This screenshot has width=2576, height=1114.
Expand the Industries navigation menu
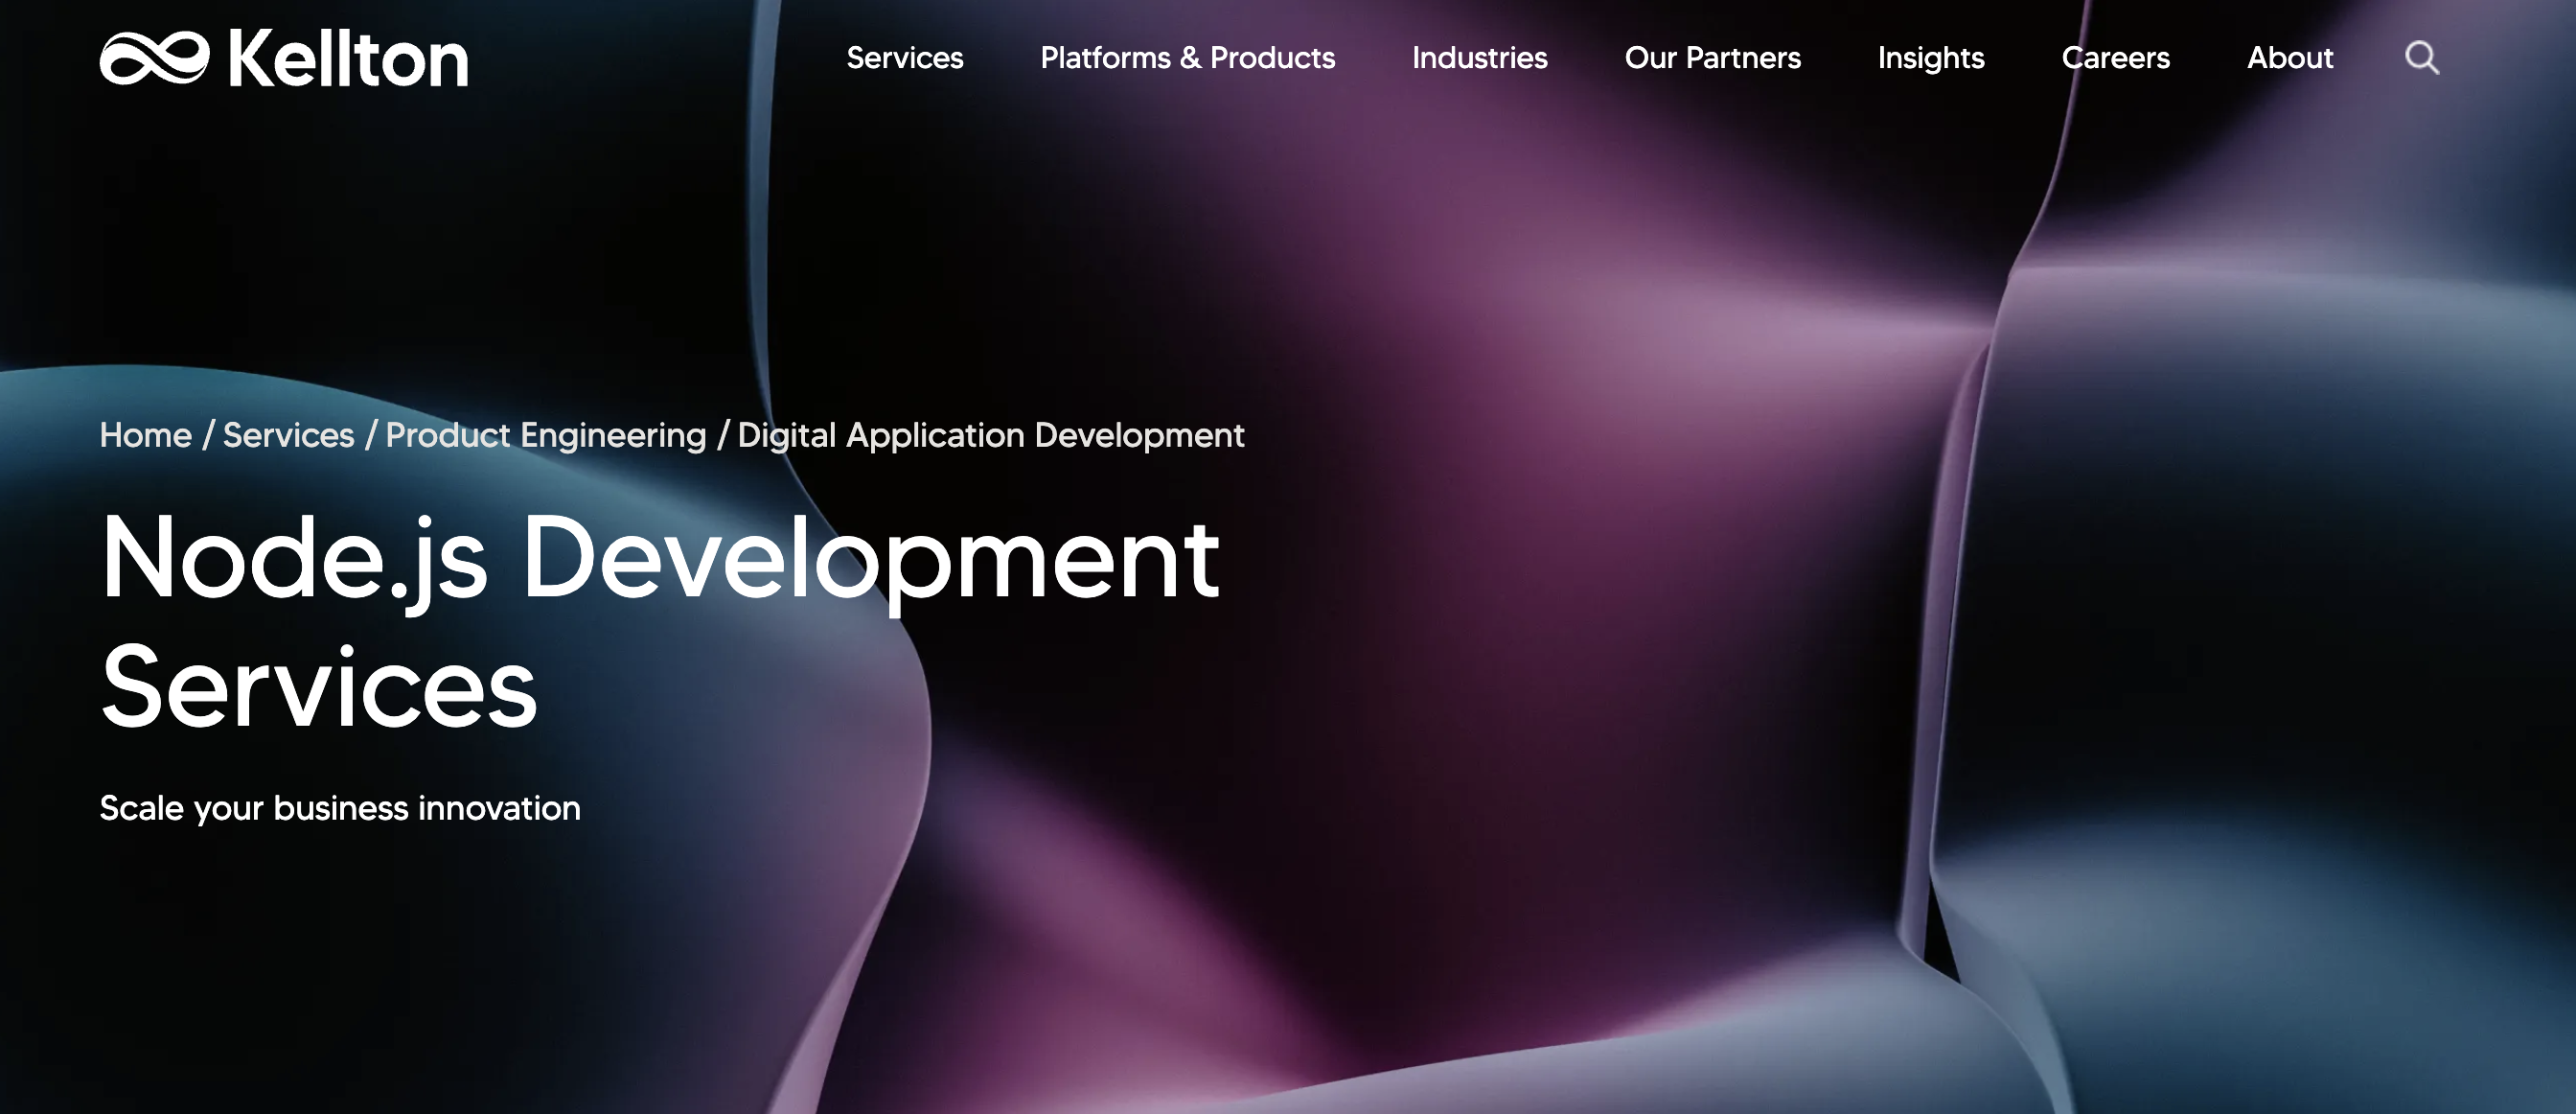pyautogui.click(x=1479, y=58)
